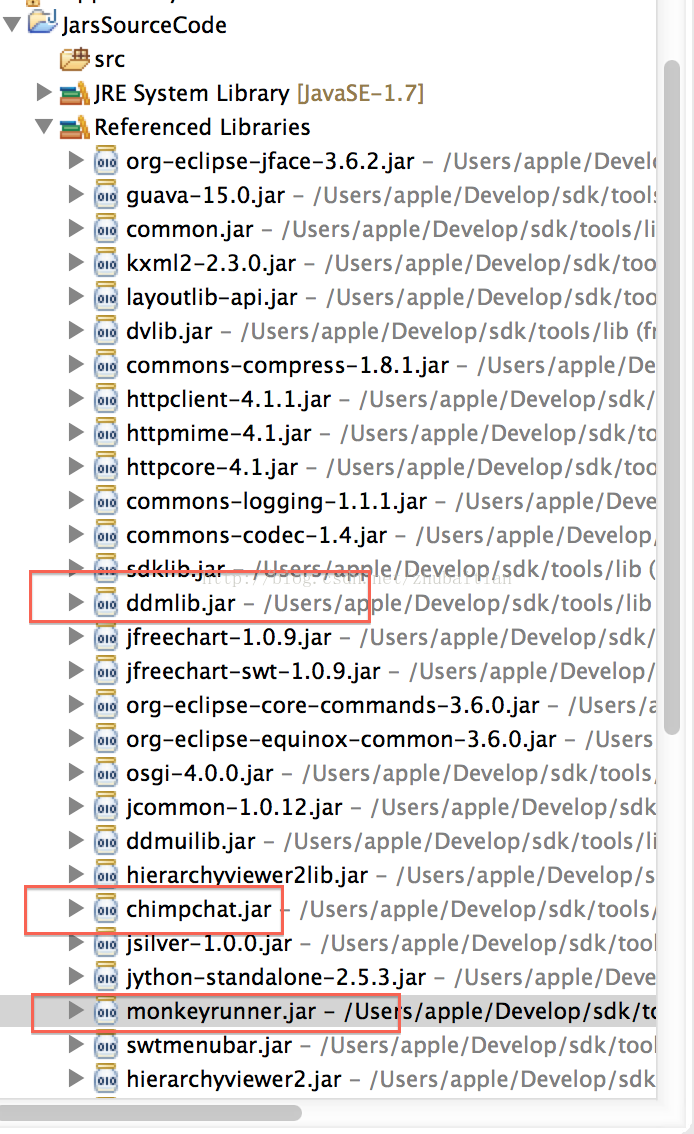This screenshot has width=694, height=1134.
Task: Click jar icon of hierarchyviewer2.jar
Action: point(106,1078)
